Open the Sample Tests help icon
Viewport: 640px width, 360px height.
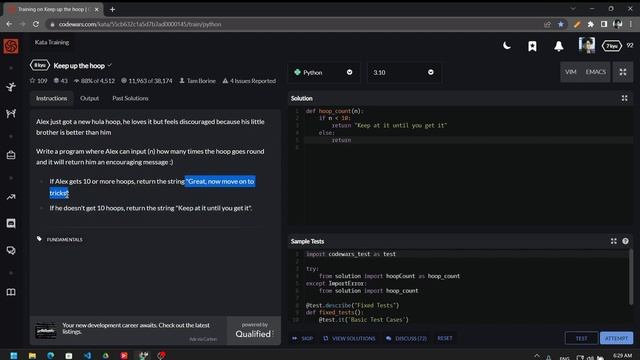pos(625,241)
